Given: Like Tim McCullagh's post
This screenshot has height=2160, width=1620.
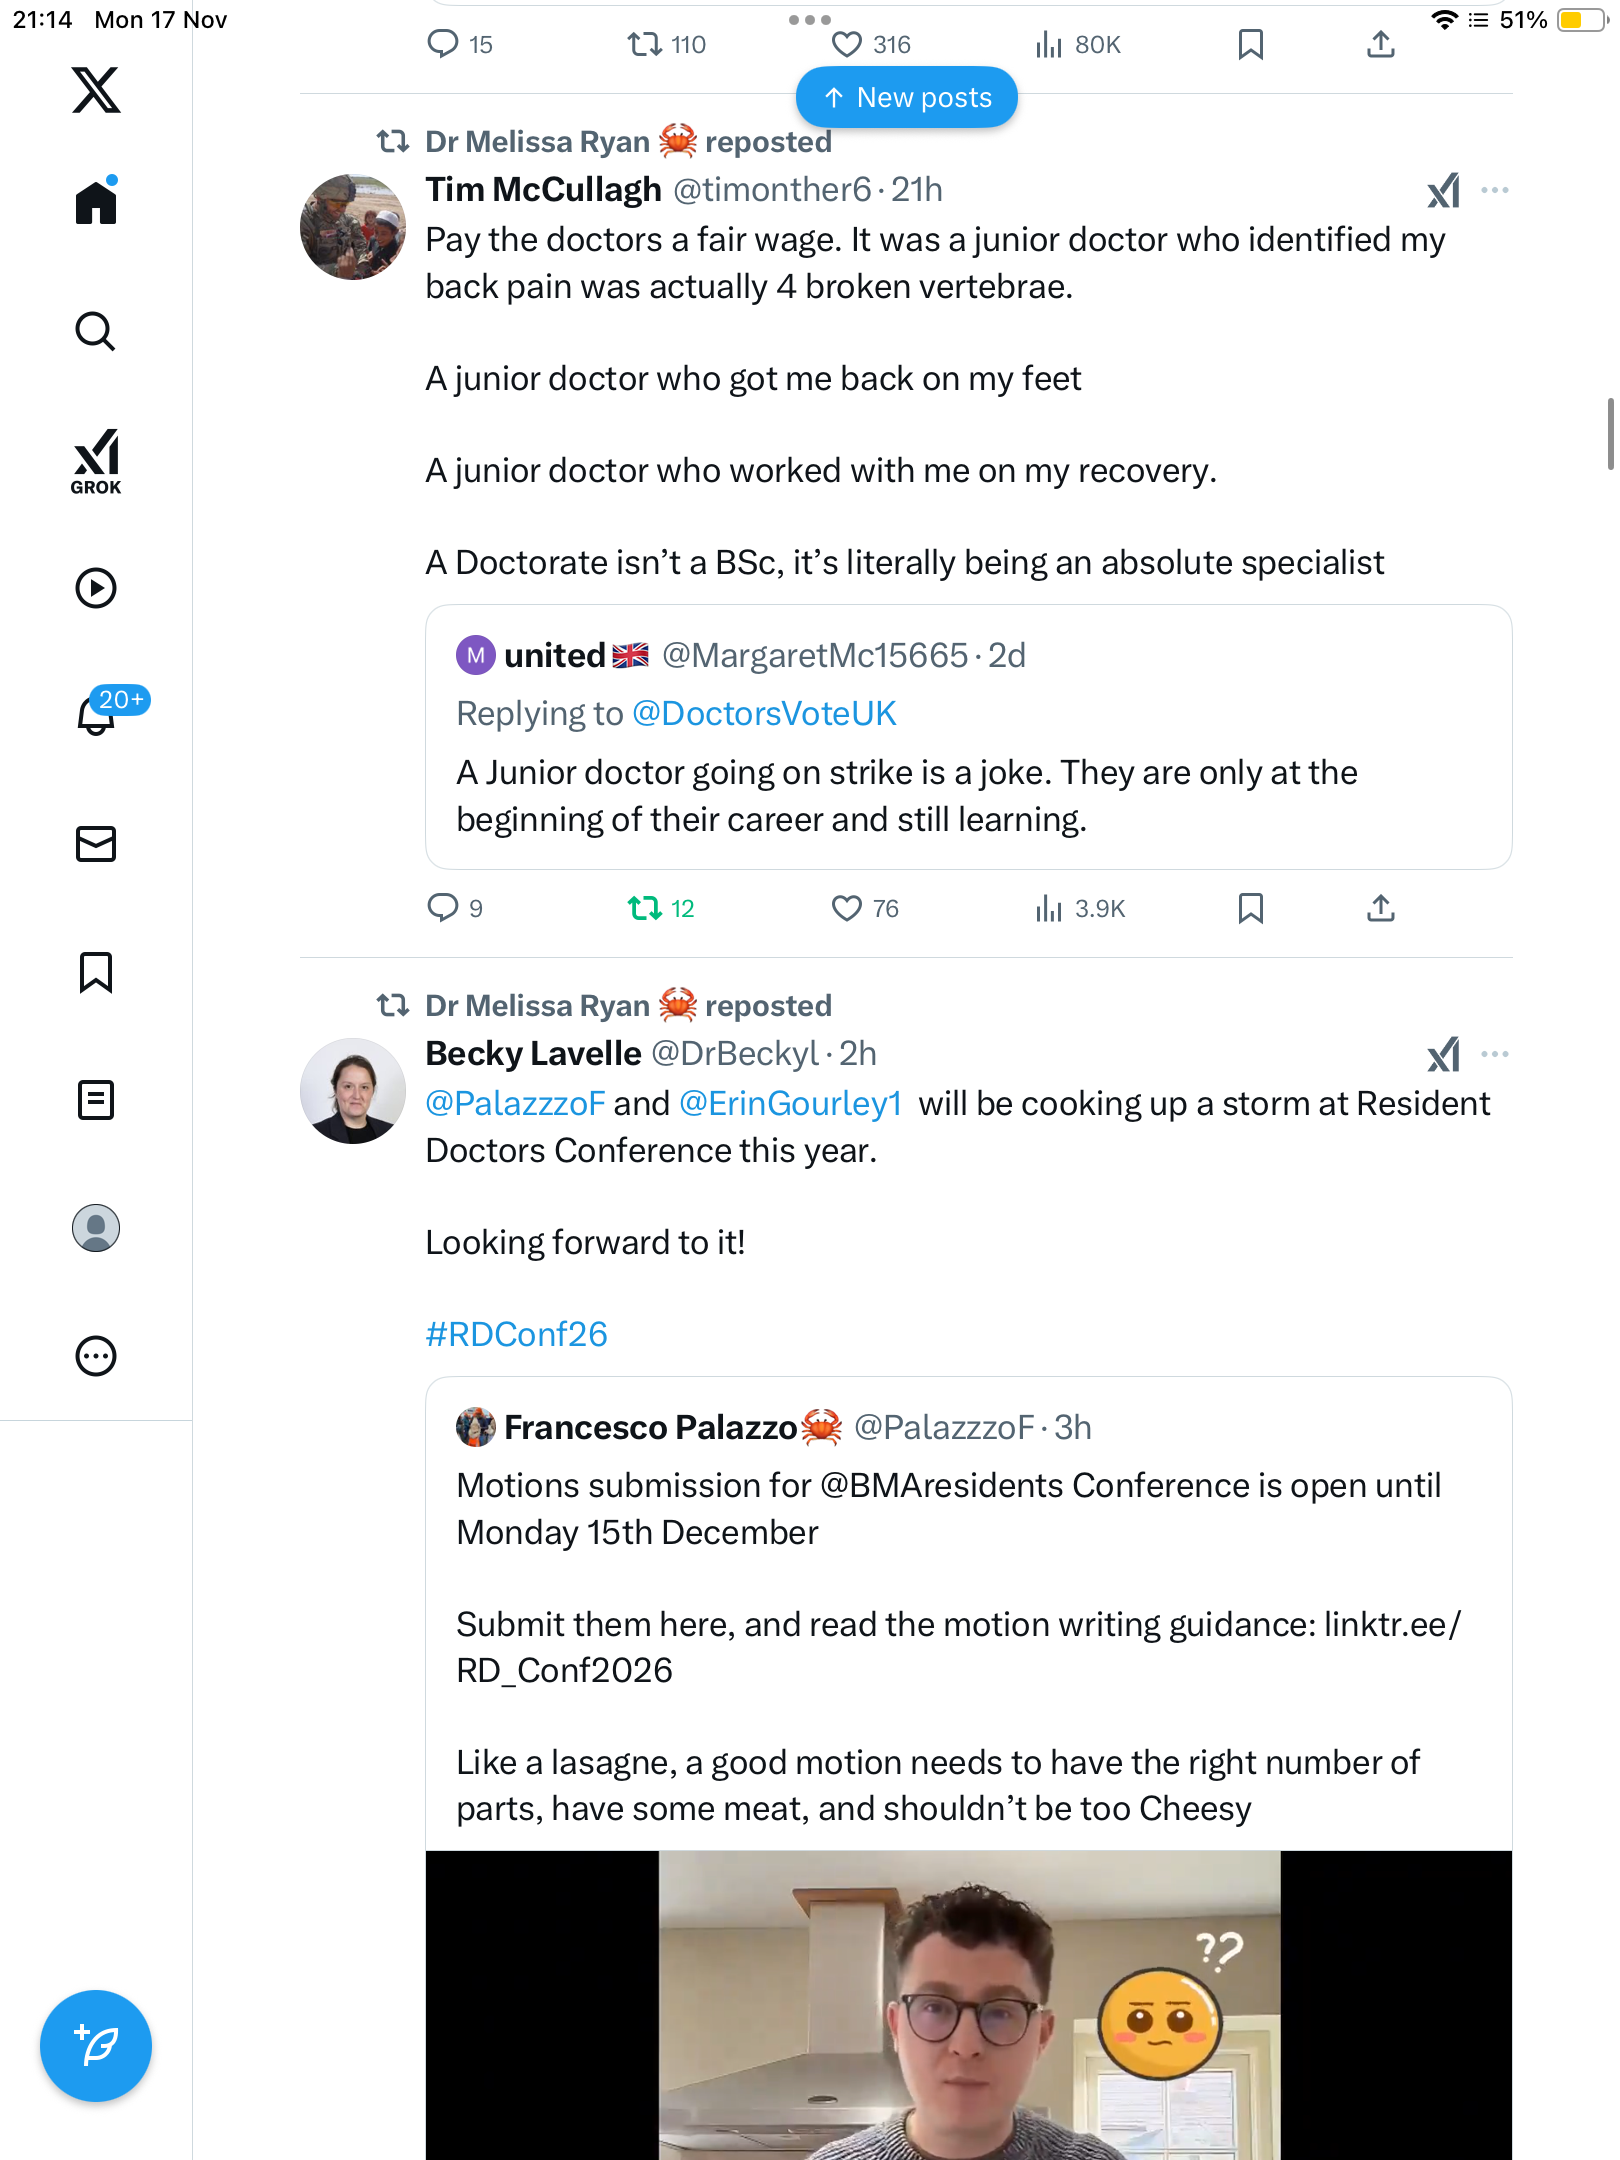Looking at the screenshot, I should coord(847,908).
